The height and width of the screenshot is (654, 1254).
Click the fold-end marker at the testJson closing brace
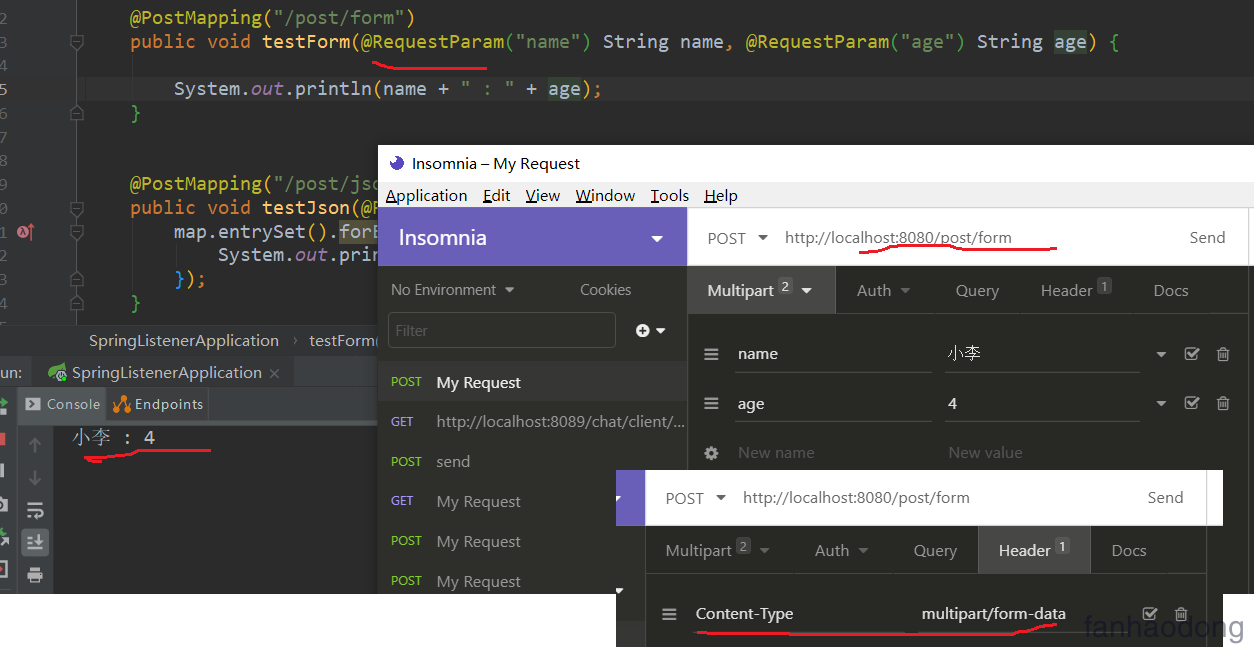(77, 303)
